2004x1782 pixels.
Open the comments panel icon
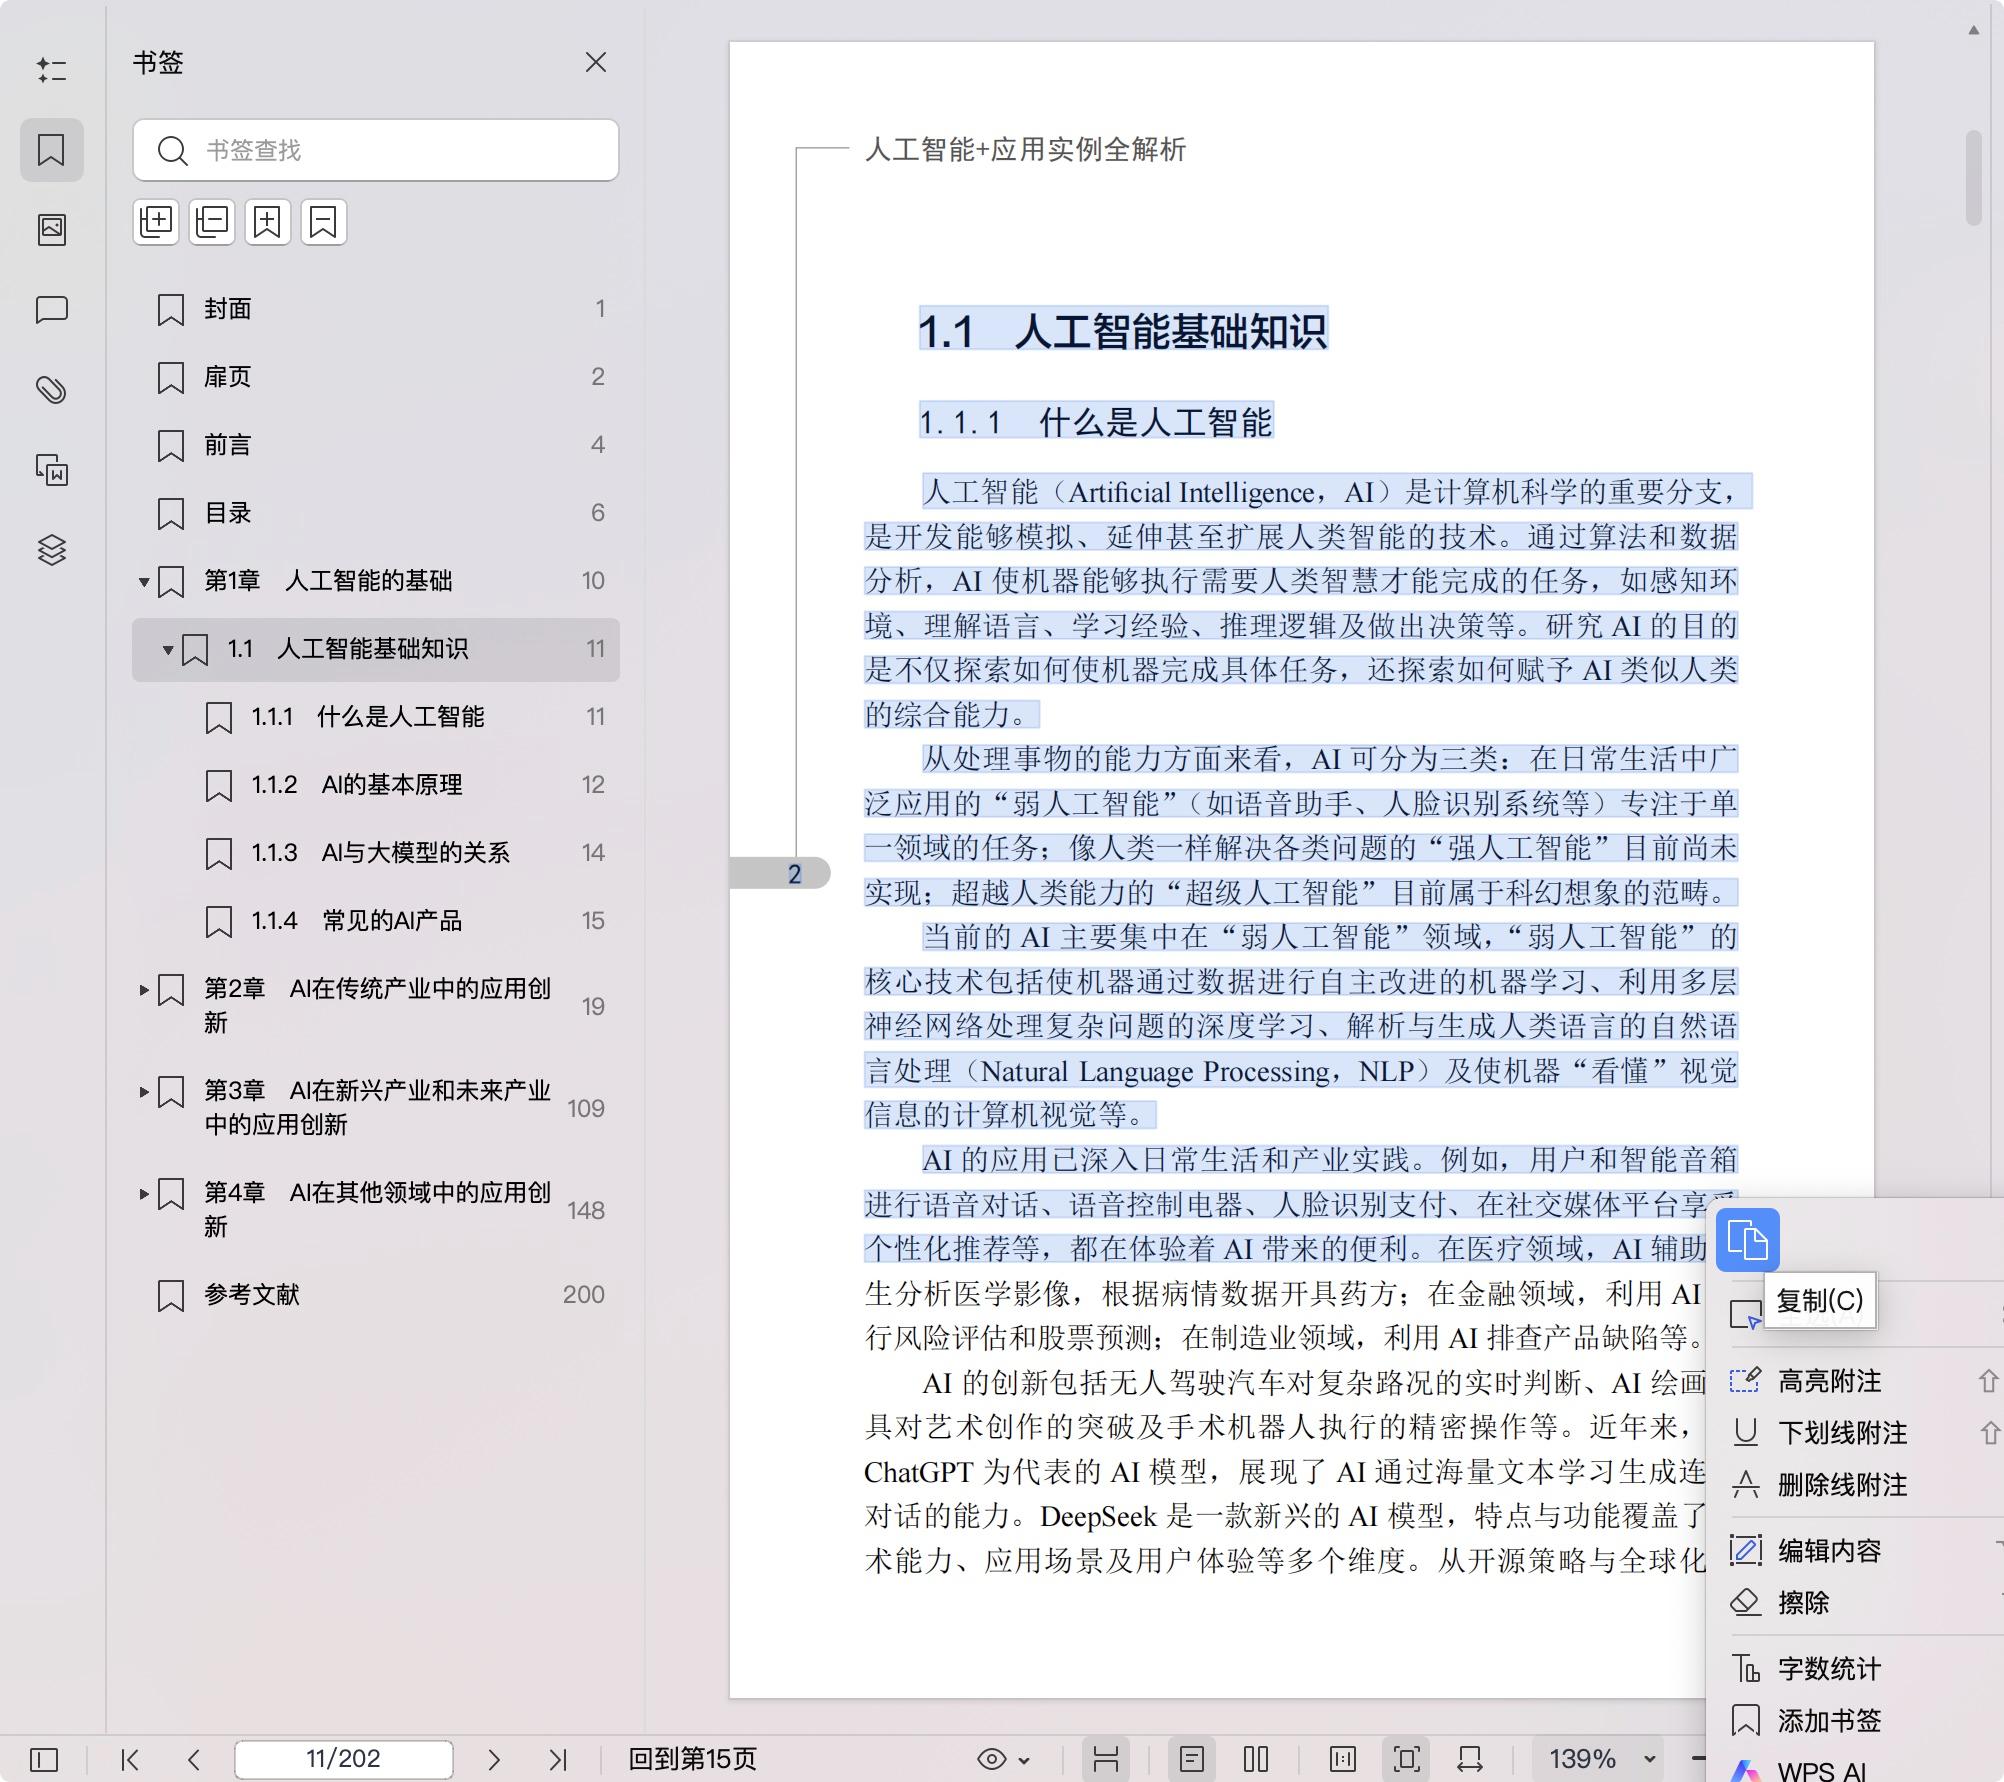(52, 310)
